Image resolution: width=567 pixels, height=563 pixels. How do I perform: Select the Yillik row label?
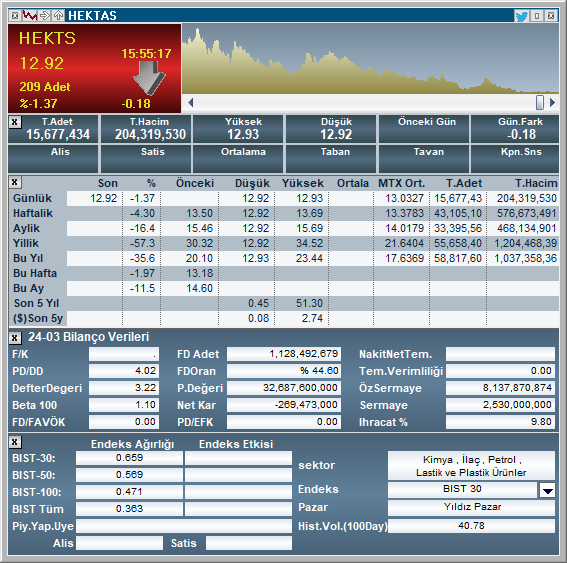26,243
